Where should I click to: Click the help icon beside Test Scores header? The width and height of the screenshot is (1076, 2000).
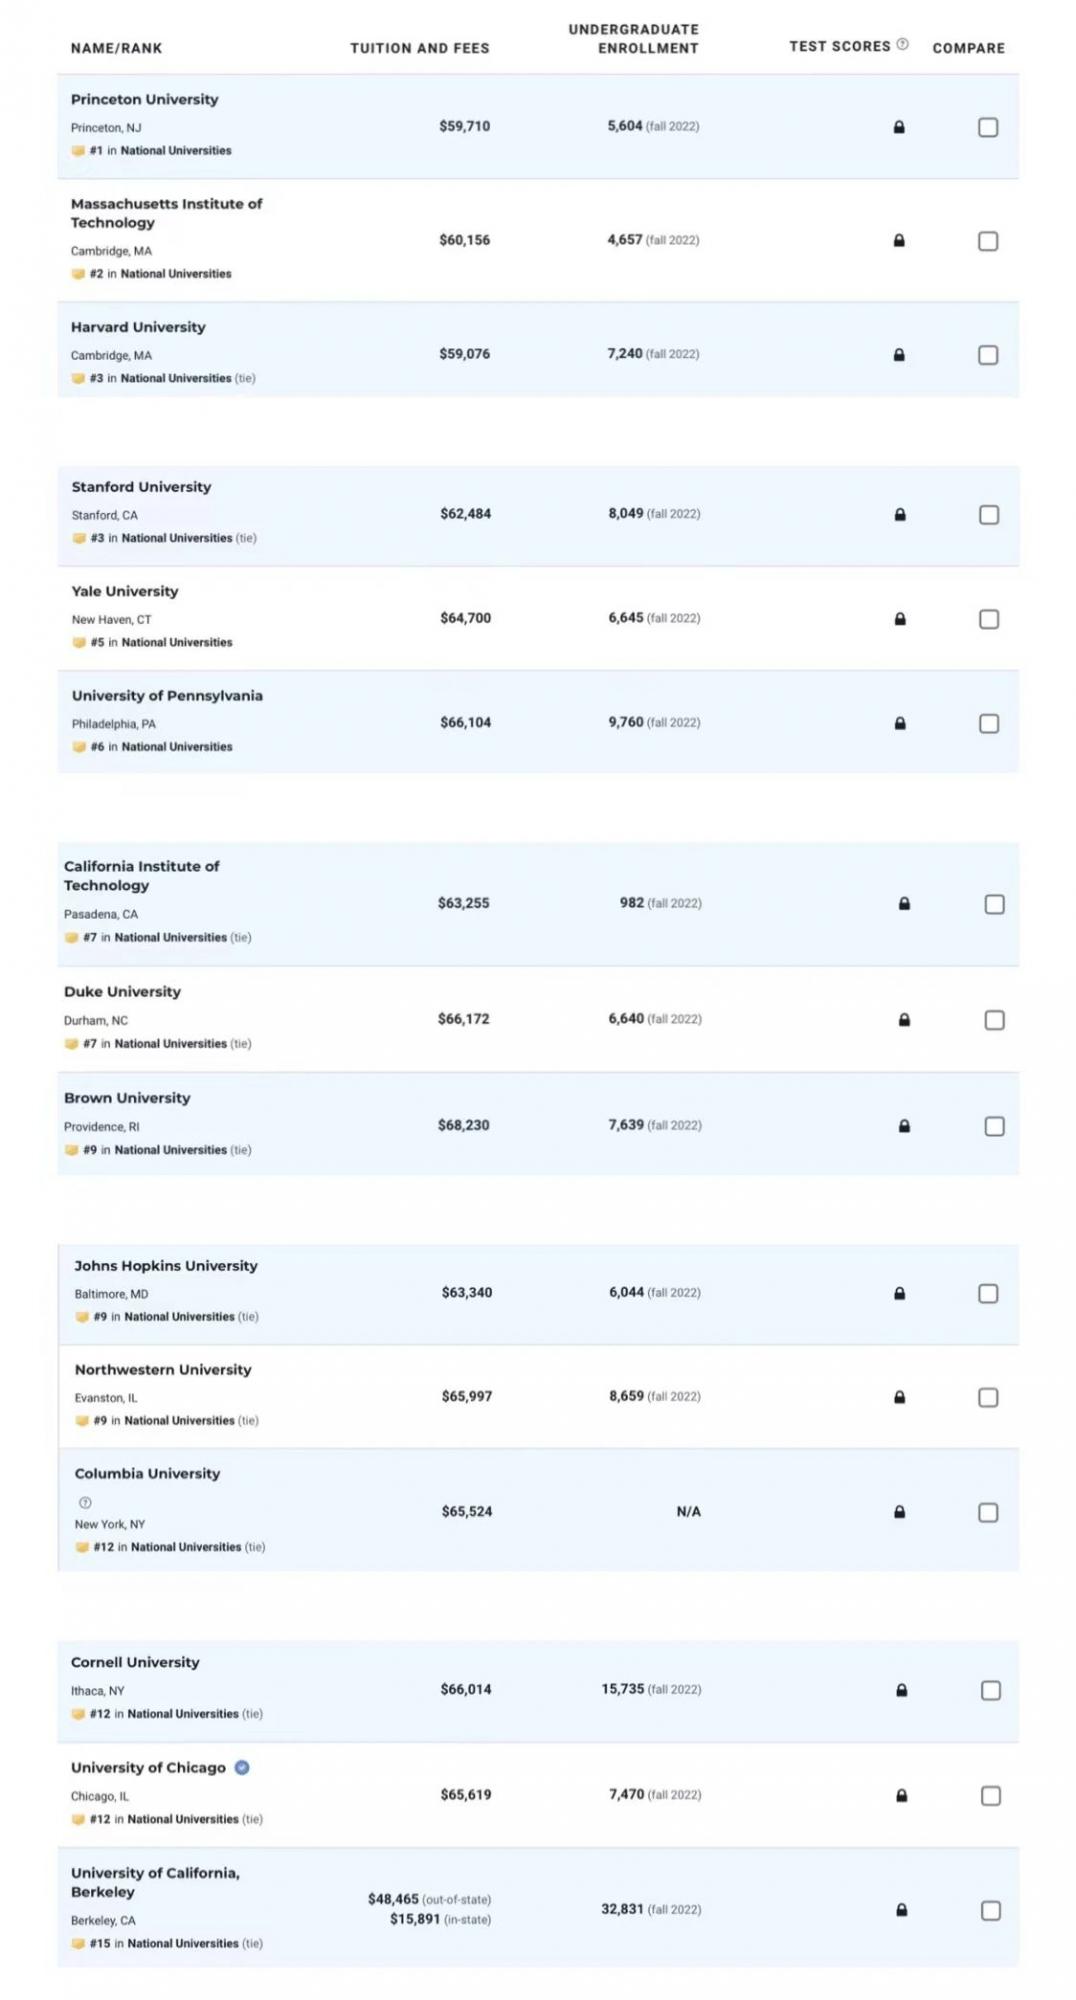click(x=902, y=44)
